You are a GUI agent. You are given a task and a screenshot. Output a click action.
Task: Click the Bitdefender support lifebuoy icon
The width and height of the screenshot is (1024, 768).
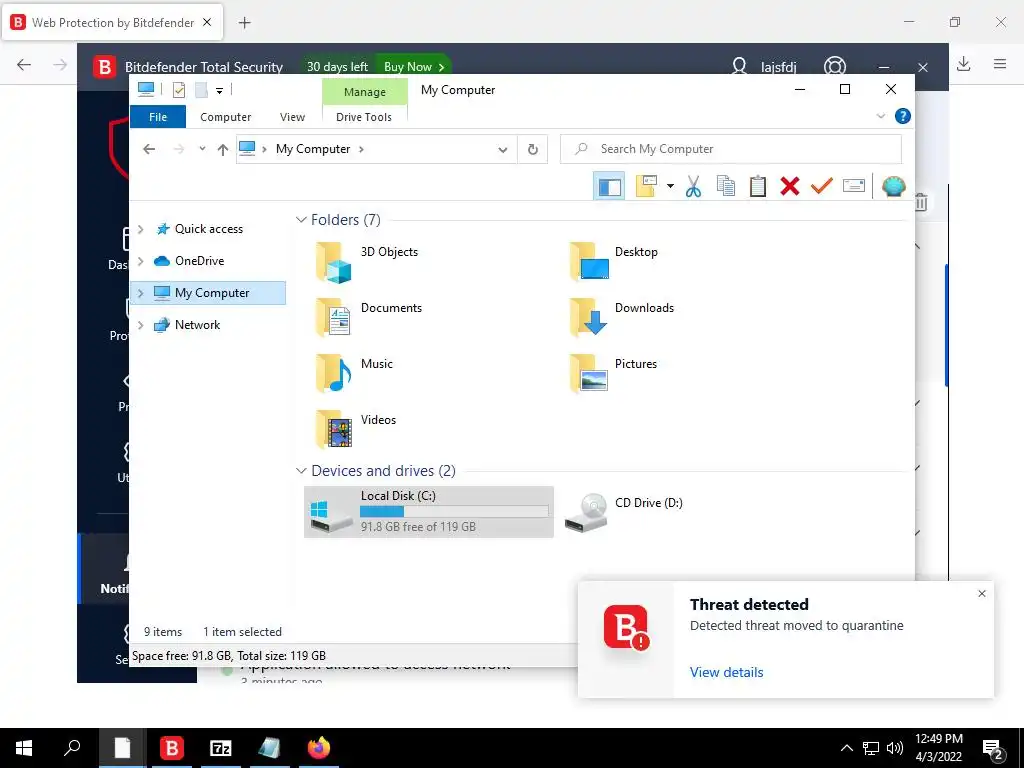pyautogui.click(x=835, y=67)
